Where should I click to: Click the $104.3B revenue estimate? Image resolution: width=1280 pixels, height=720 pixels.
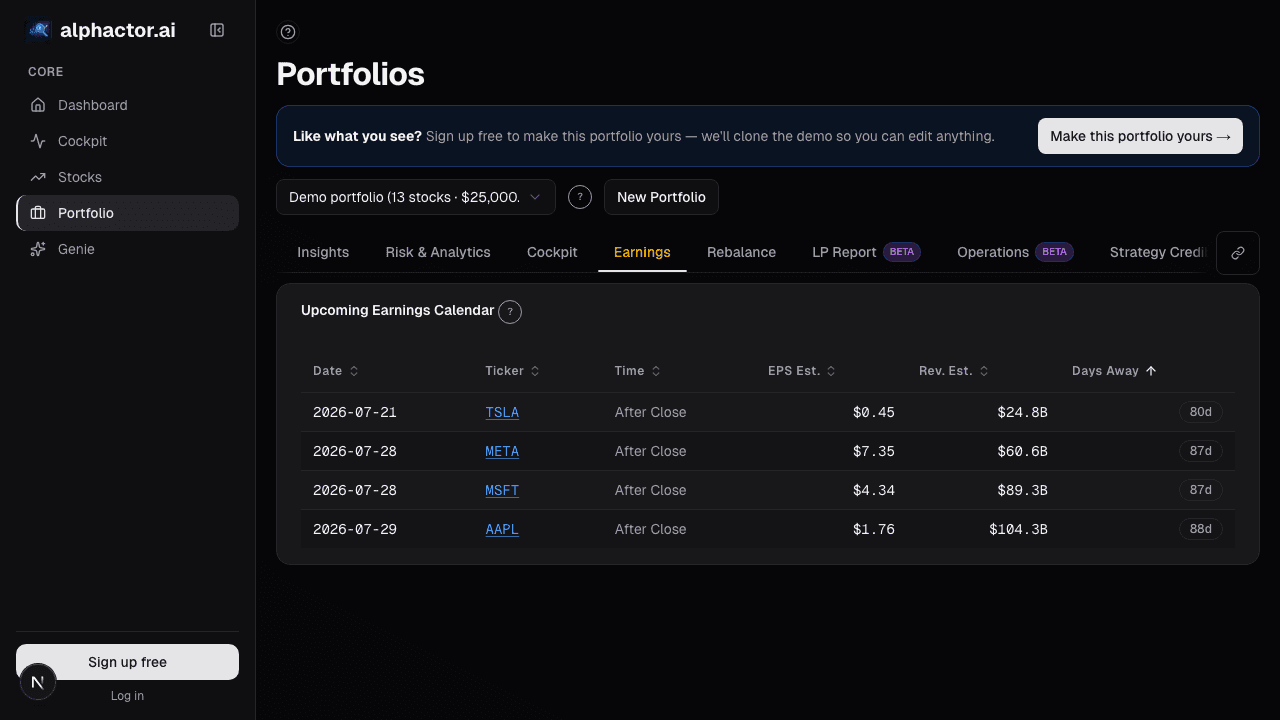point(1018,529)
